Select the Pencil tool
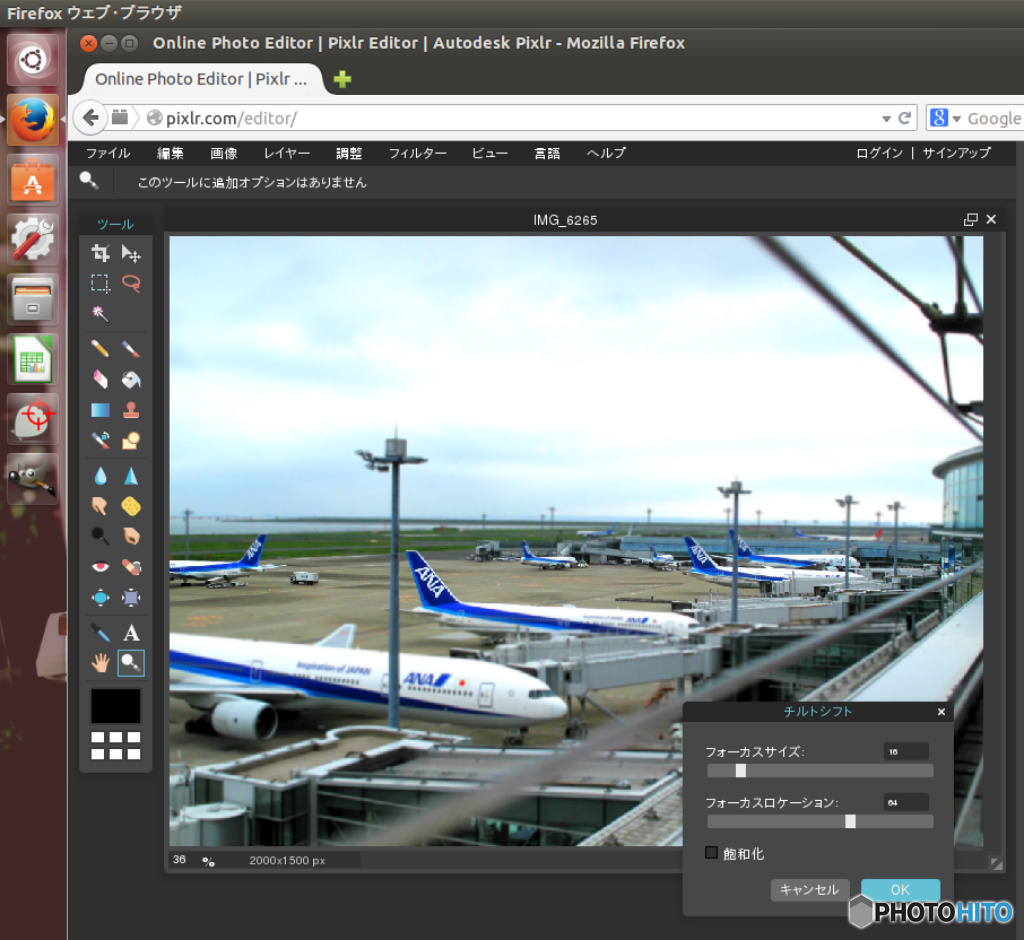Screen dimensions: 1024x940 [100, 348]
